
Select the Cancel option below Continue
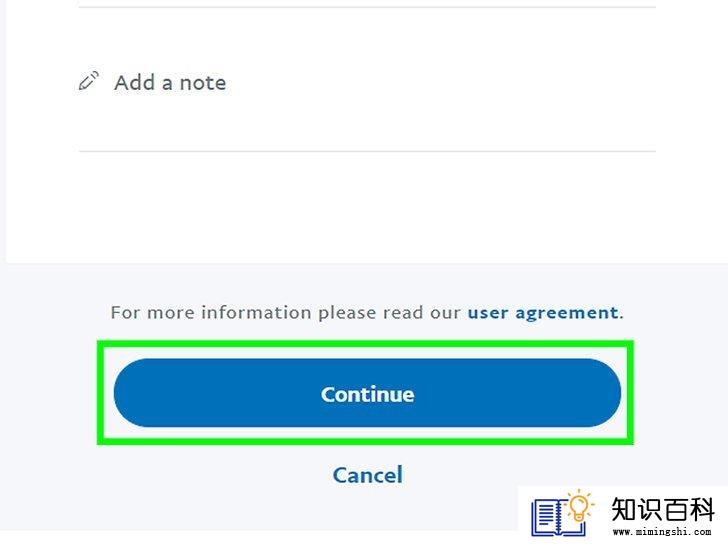pyautogui.click(x=367, y=475)
